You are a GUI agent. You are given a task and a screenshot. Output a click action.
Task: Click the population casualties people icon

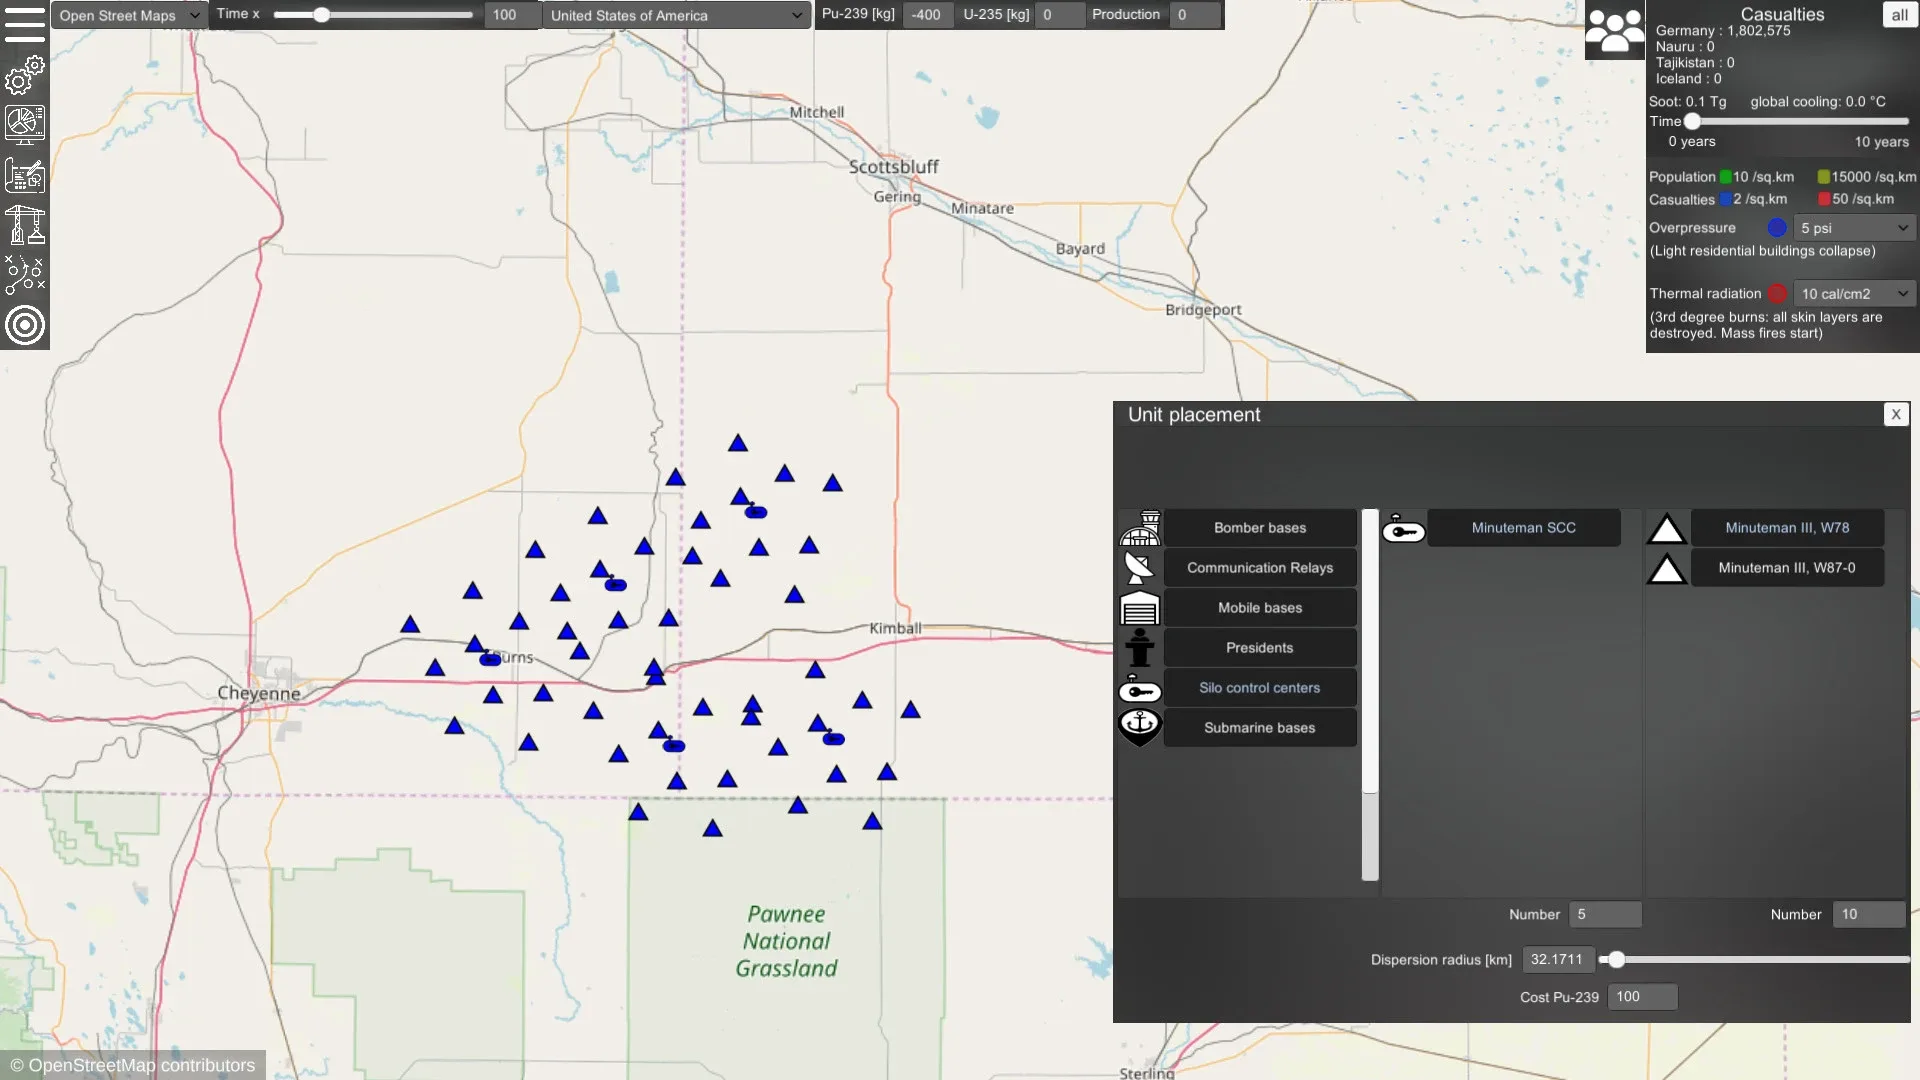click(x=1614, y=31)
